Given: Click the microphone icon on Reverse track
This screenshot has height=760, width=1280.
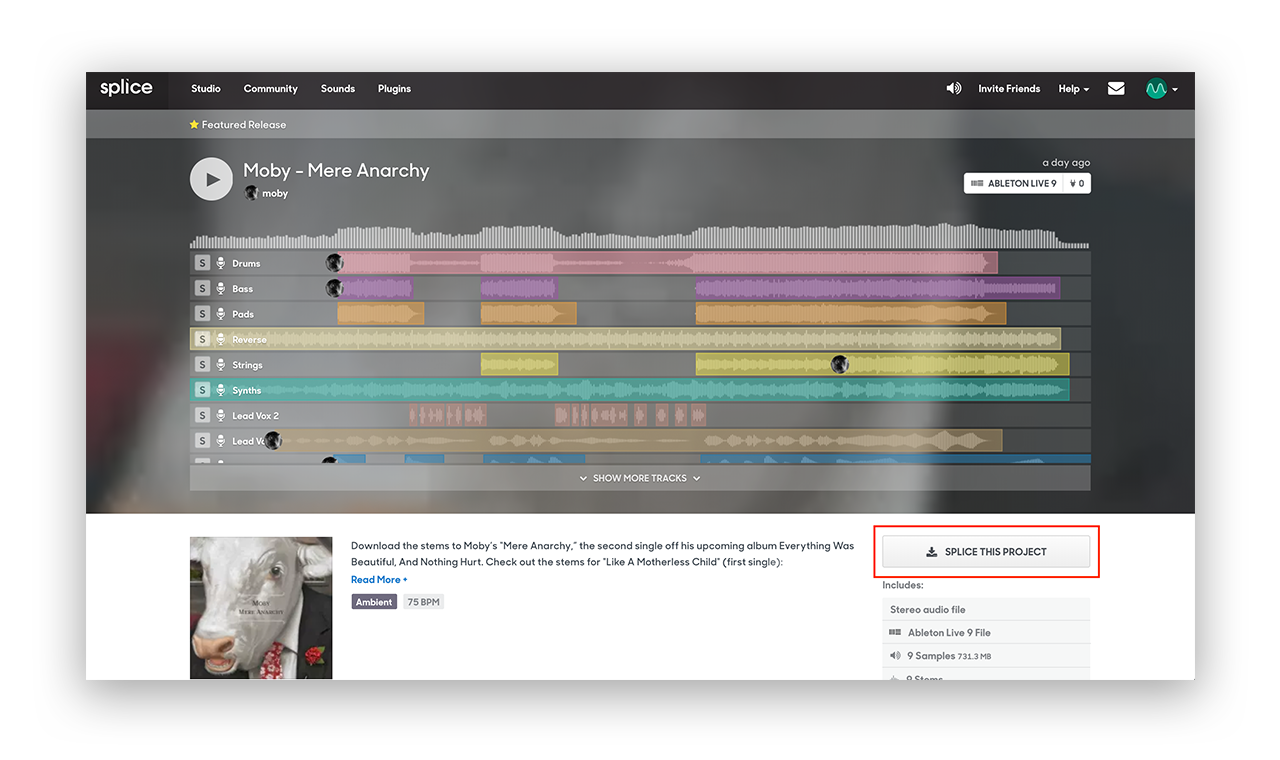Looking at the screenshot, I should (x=221, y=339).
